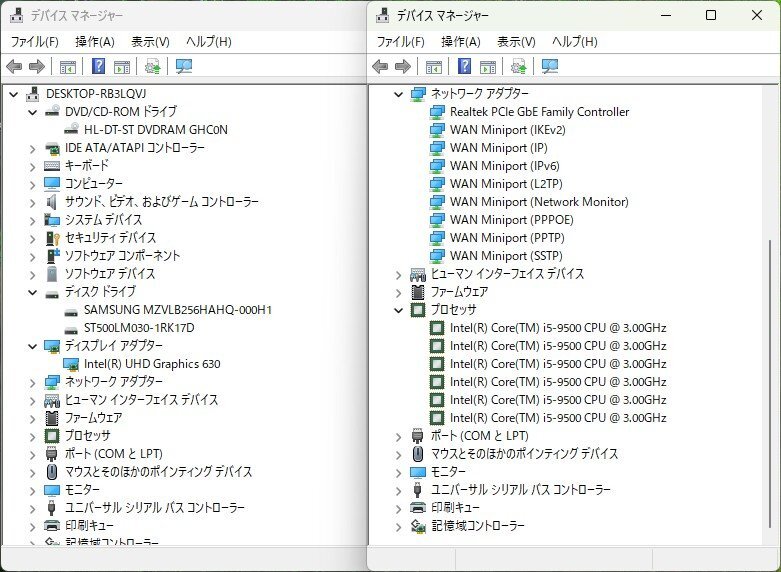Viewport: 781px width, 572px height.
Task: Open ファイル(F) menu in left window
Action: point(34,41)
